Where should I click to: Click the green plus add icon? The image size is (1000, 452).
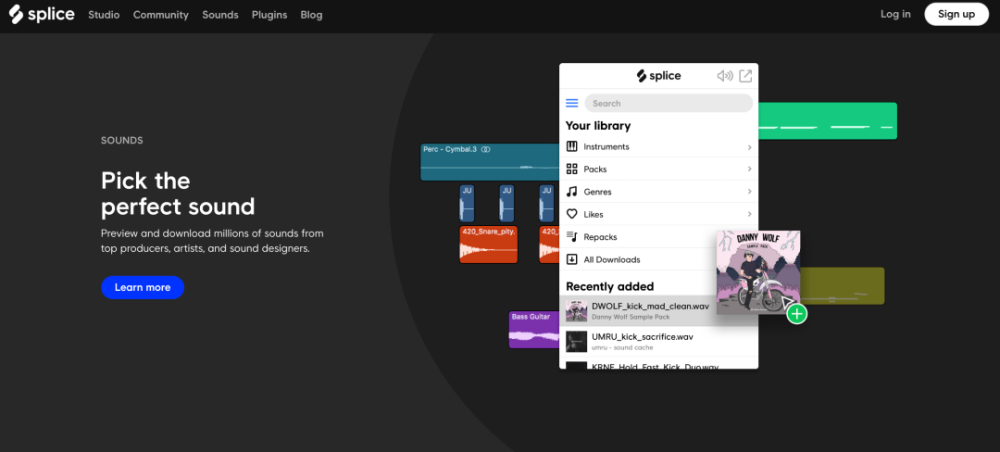(x=797, y=314)
